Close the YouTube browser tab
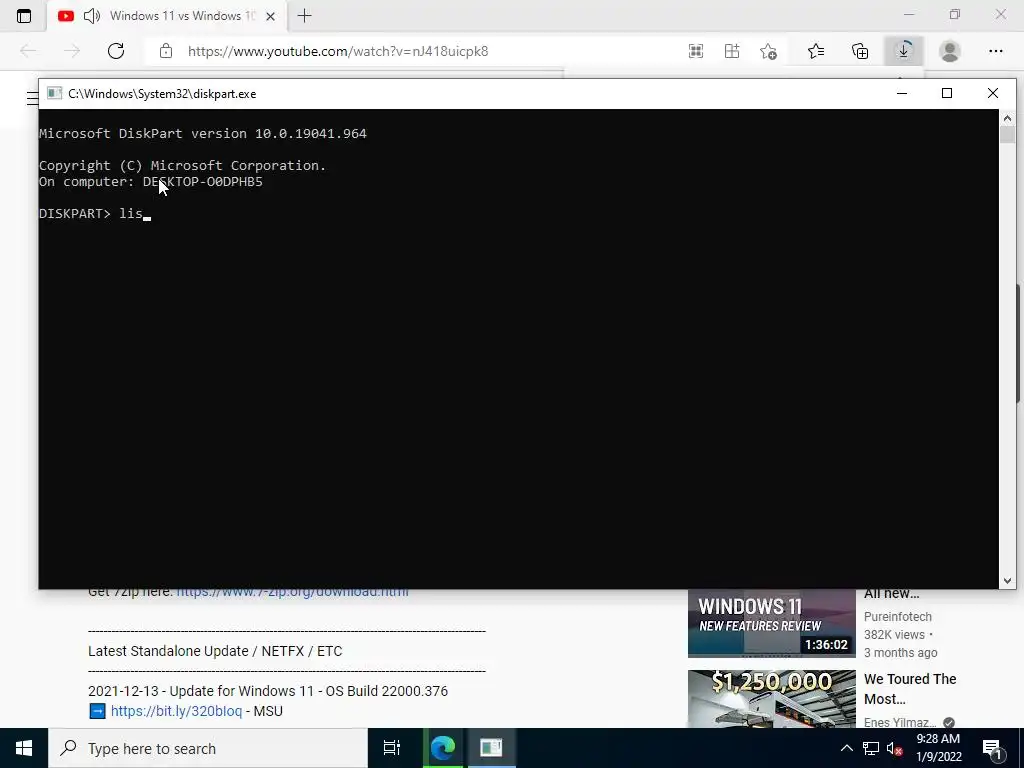This screenshot has width=1024, height=768. tap(270, 16)
